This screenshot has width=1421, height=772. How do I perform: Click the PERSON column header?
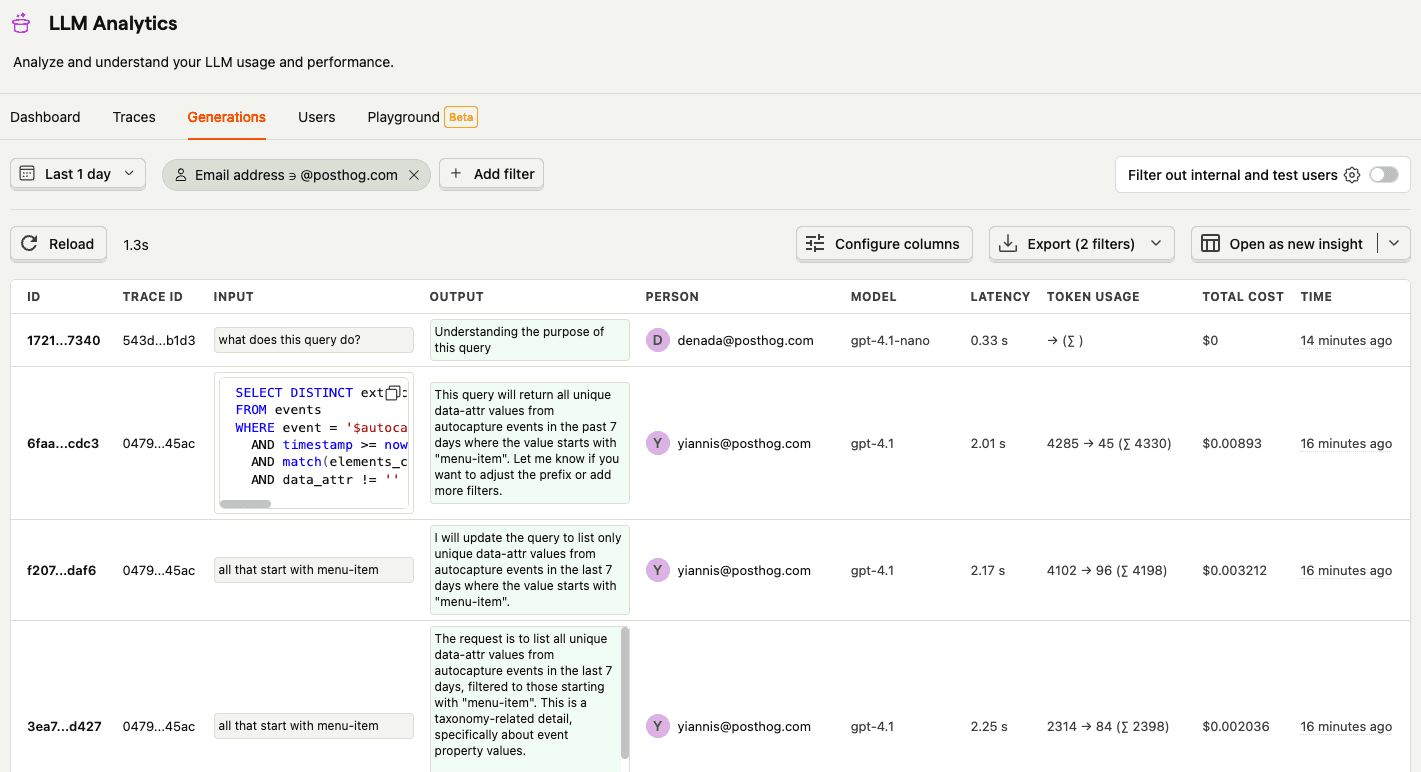coord(672,297)
